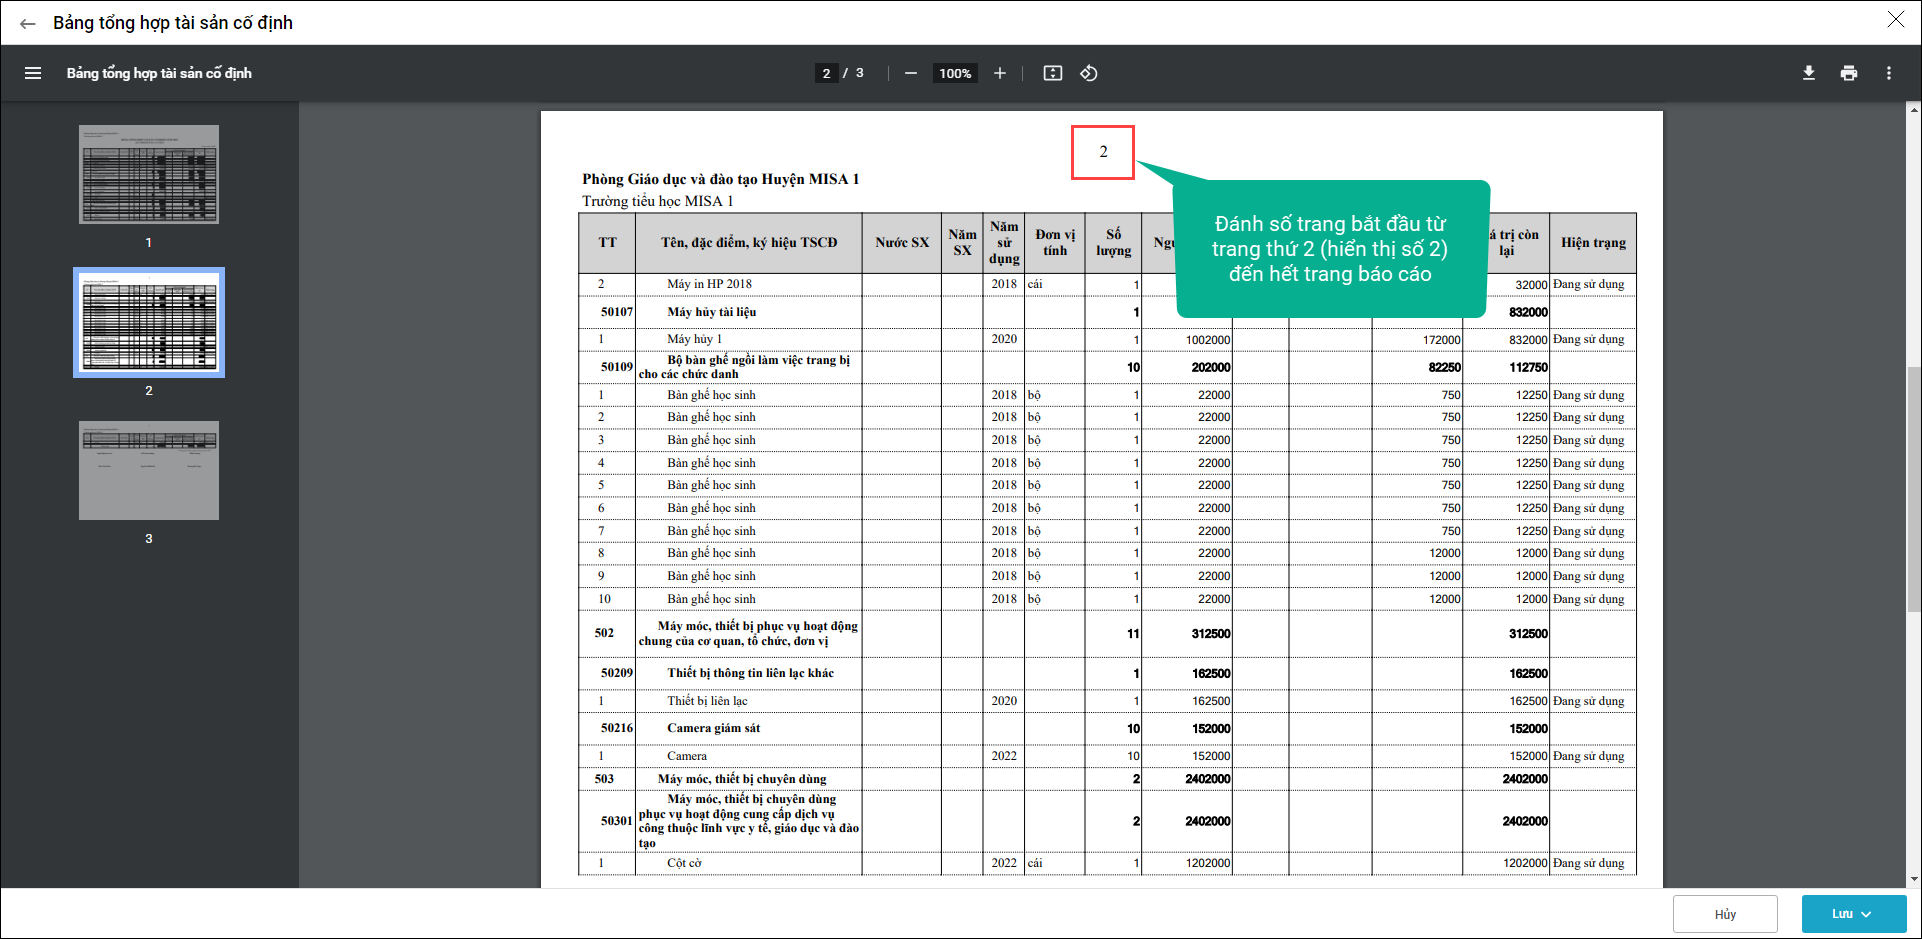
Task: Zoom in with the plus icon
Action: 999,73
